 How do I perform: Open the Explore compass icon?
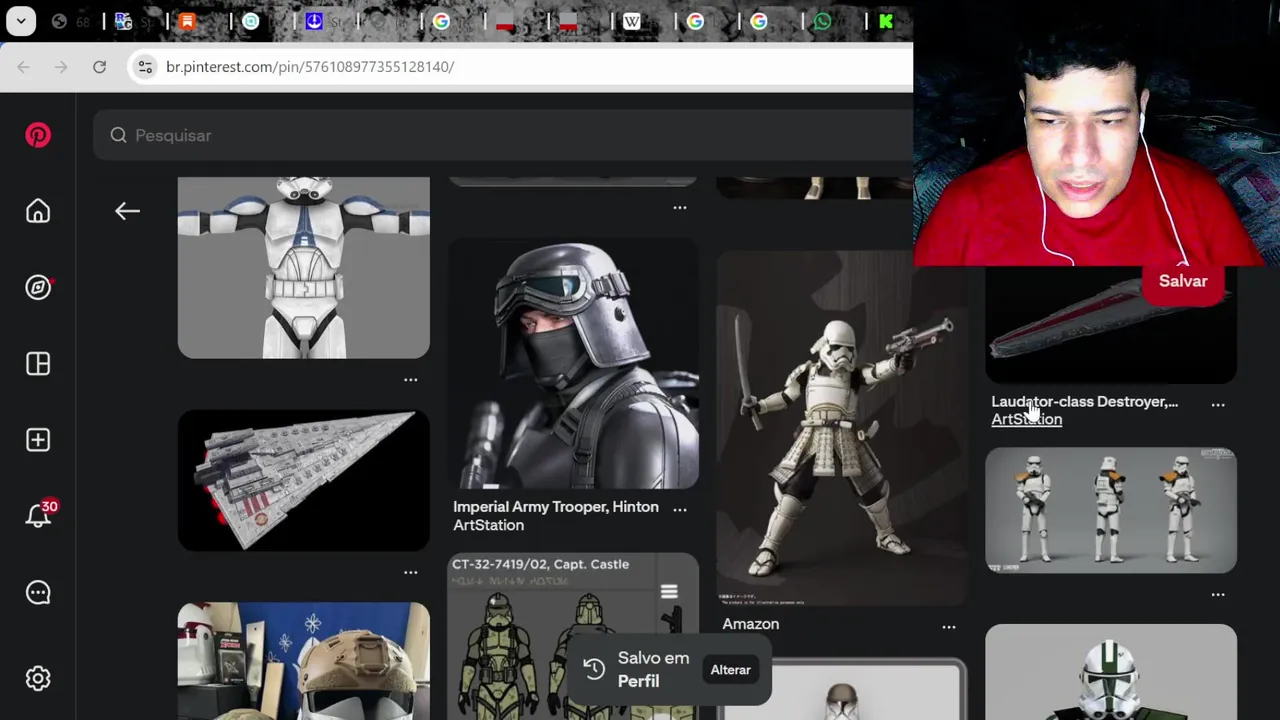(x=38, y=287)
